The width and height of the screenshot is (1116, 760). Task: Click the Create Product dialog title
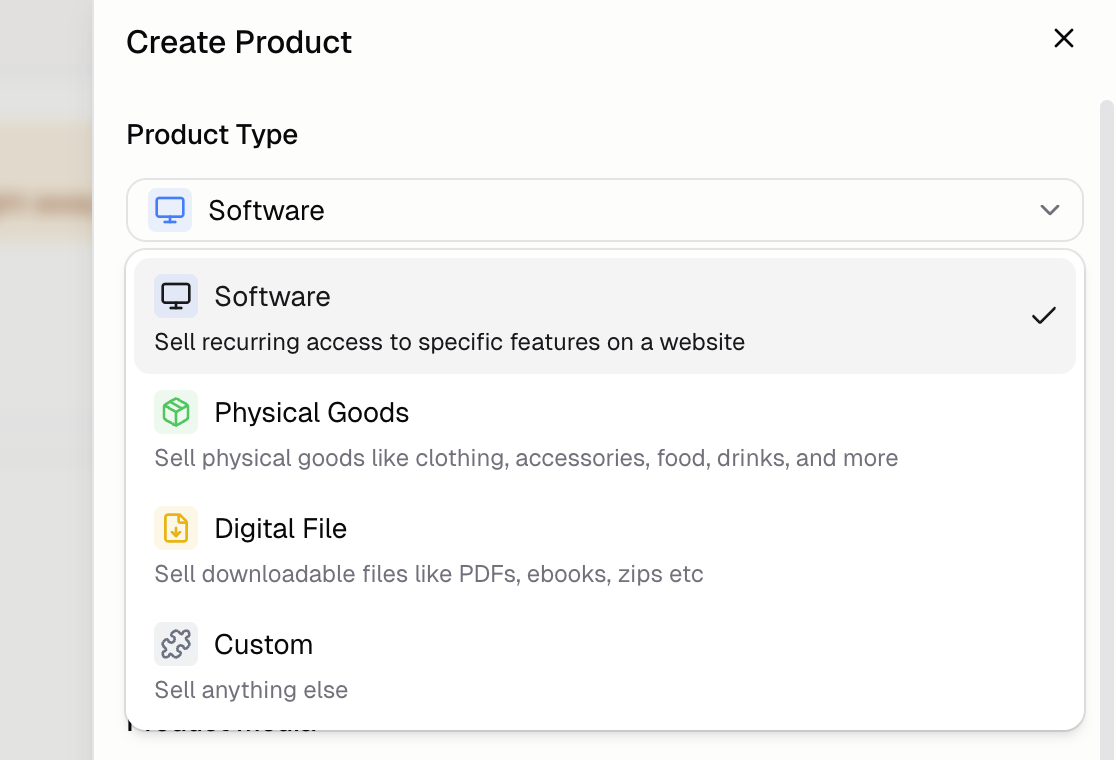[238, 42]
